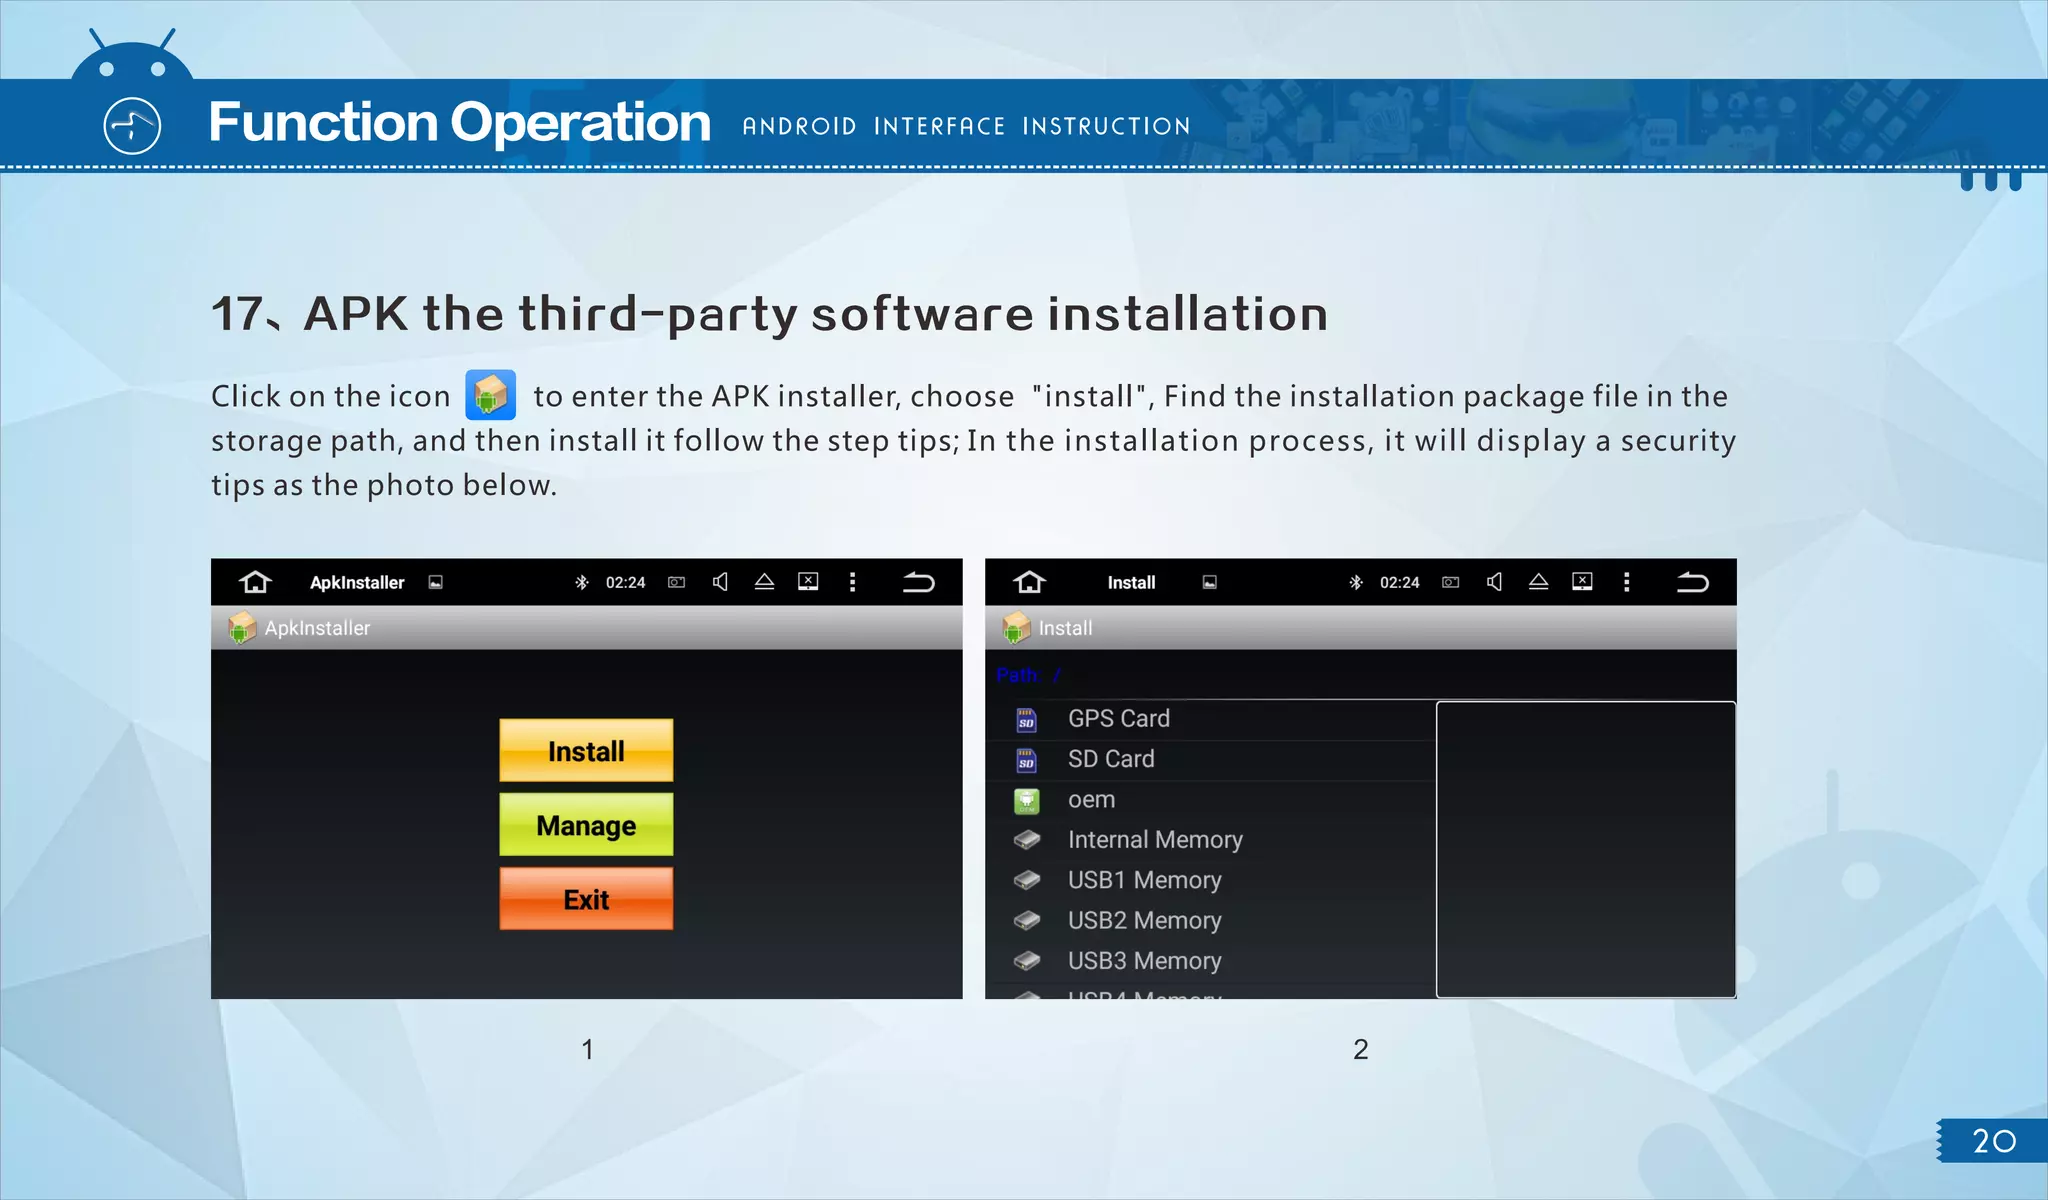Open the USB2 Memory entry

(x=1211, y=920)
